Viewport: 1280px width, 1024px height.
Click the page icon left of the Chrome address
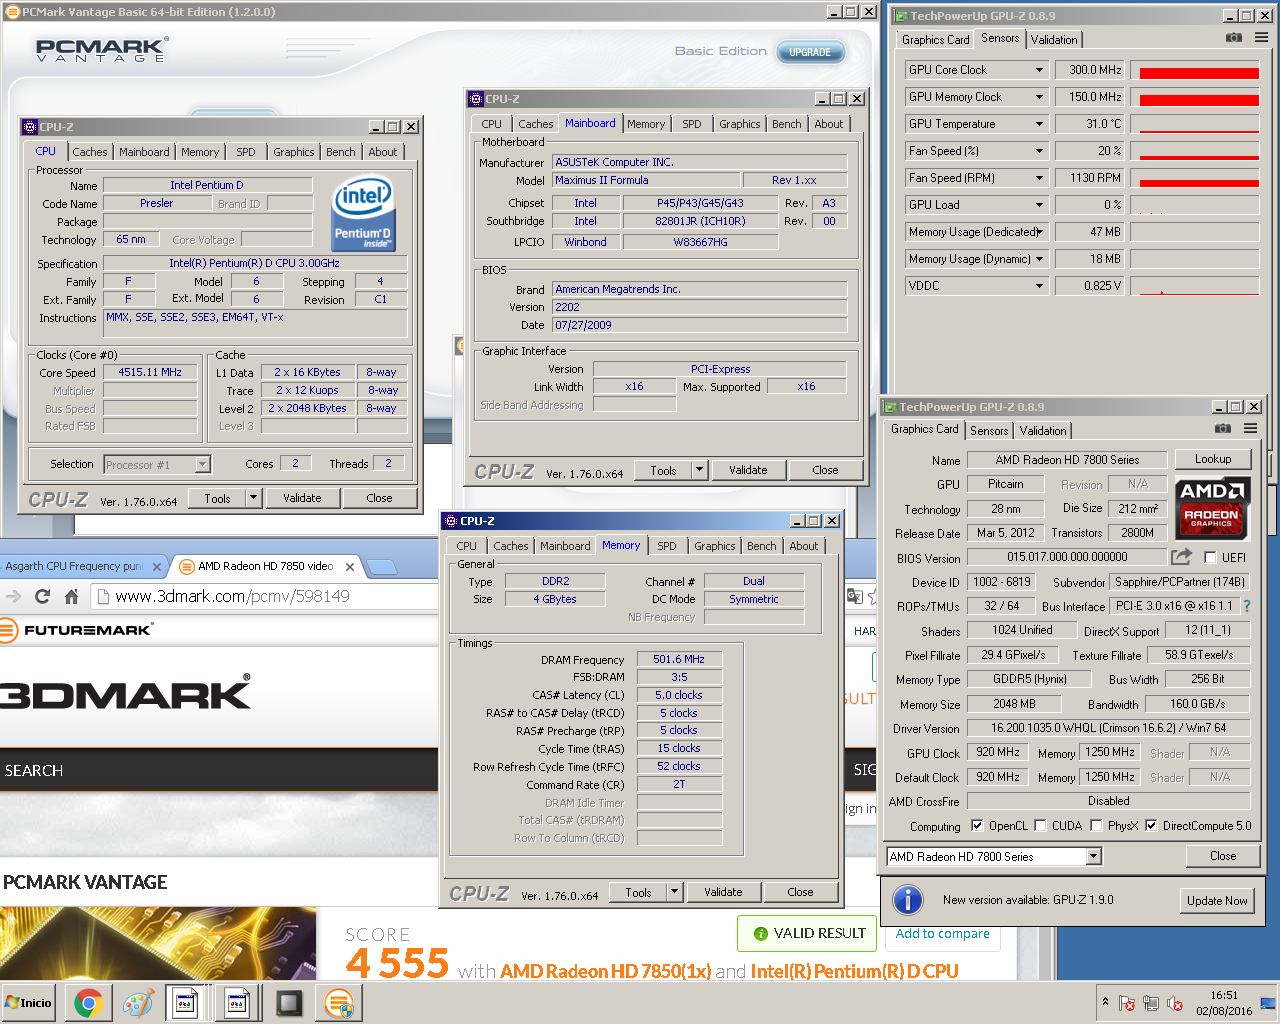coord(101,597)
